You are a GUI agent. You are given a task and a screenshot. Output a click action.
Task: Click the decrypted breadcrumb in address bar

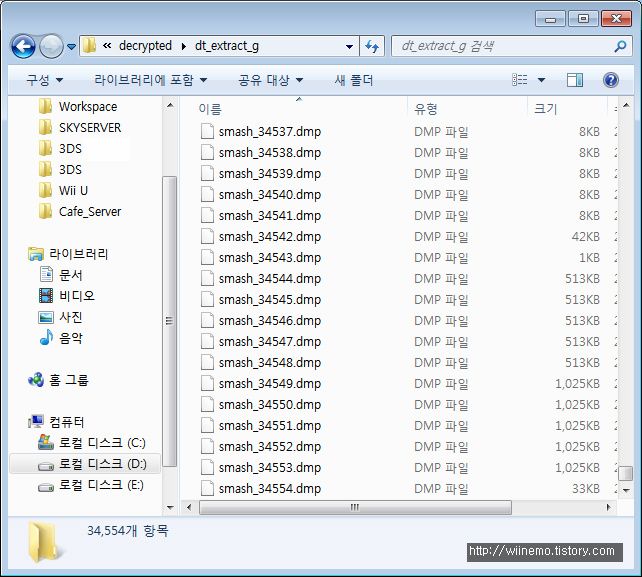pos(145,46)
